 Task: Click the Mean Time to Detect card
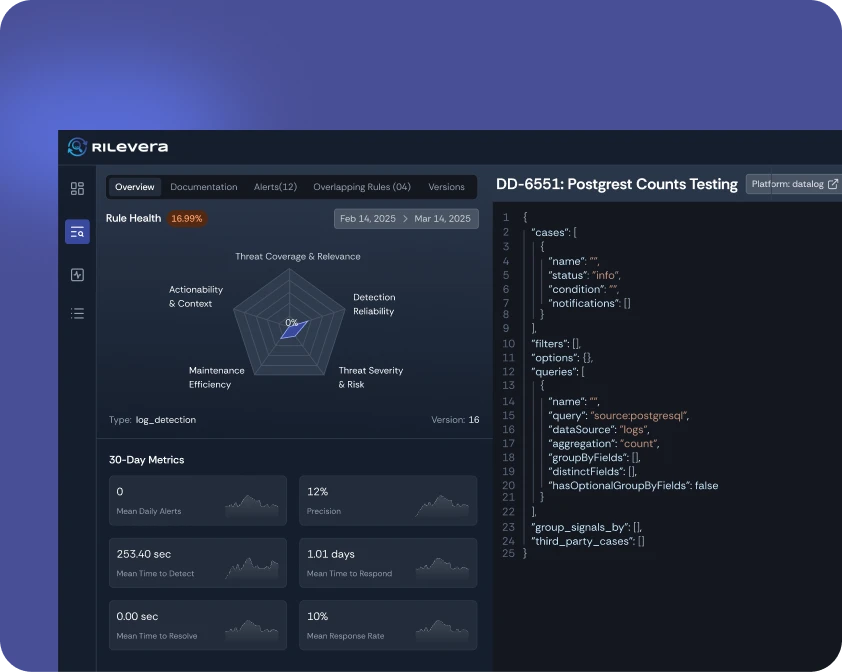click(x=198, y=563)
